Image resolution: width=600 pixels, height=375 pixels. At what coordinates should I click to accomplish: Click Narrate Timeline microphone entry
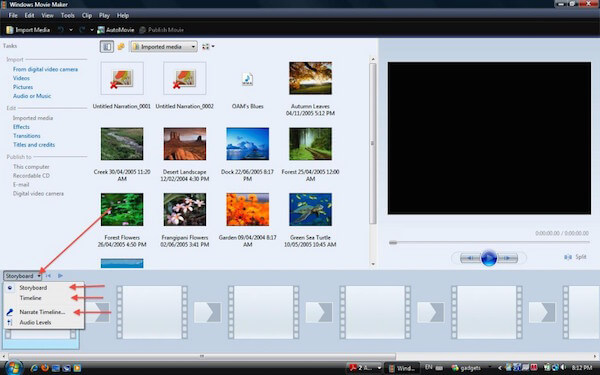click(42, 312)
